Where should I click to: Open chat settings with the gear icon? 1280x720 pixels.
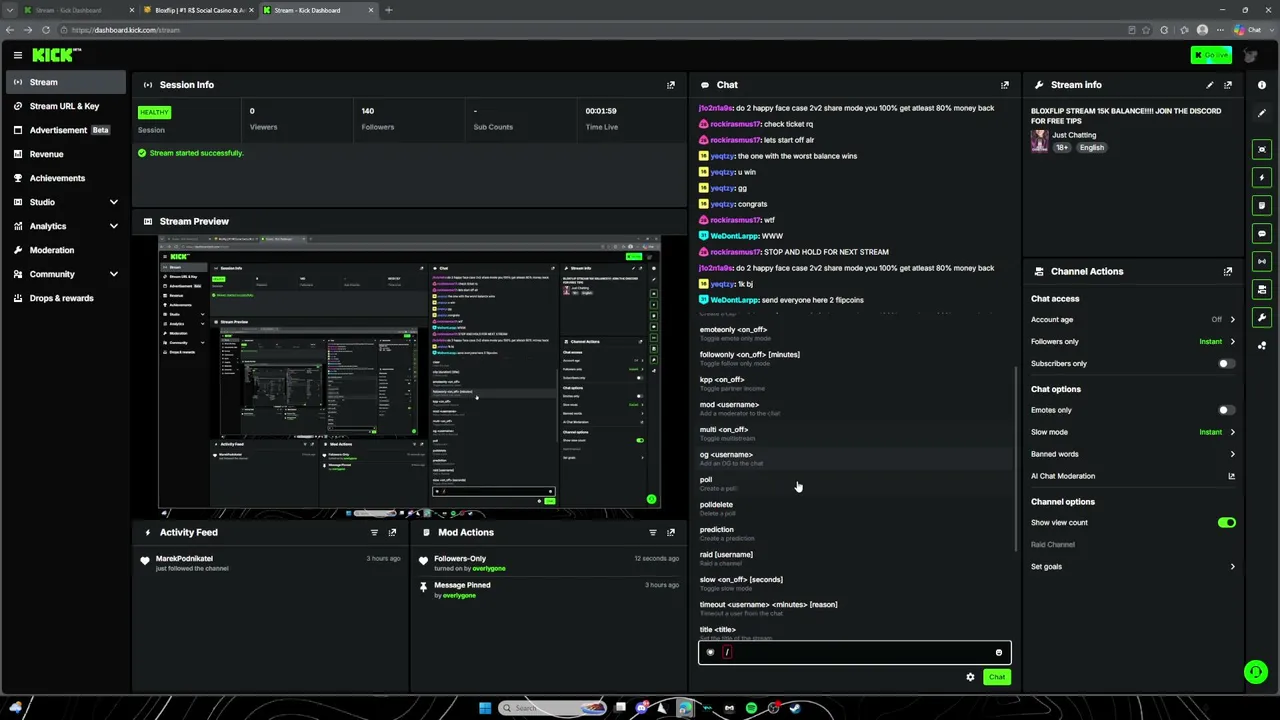pos(970,677)
